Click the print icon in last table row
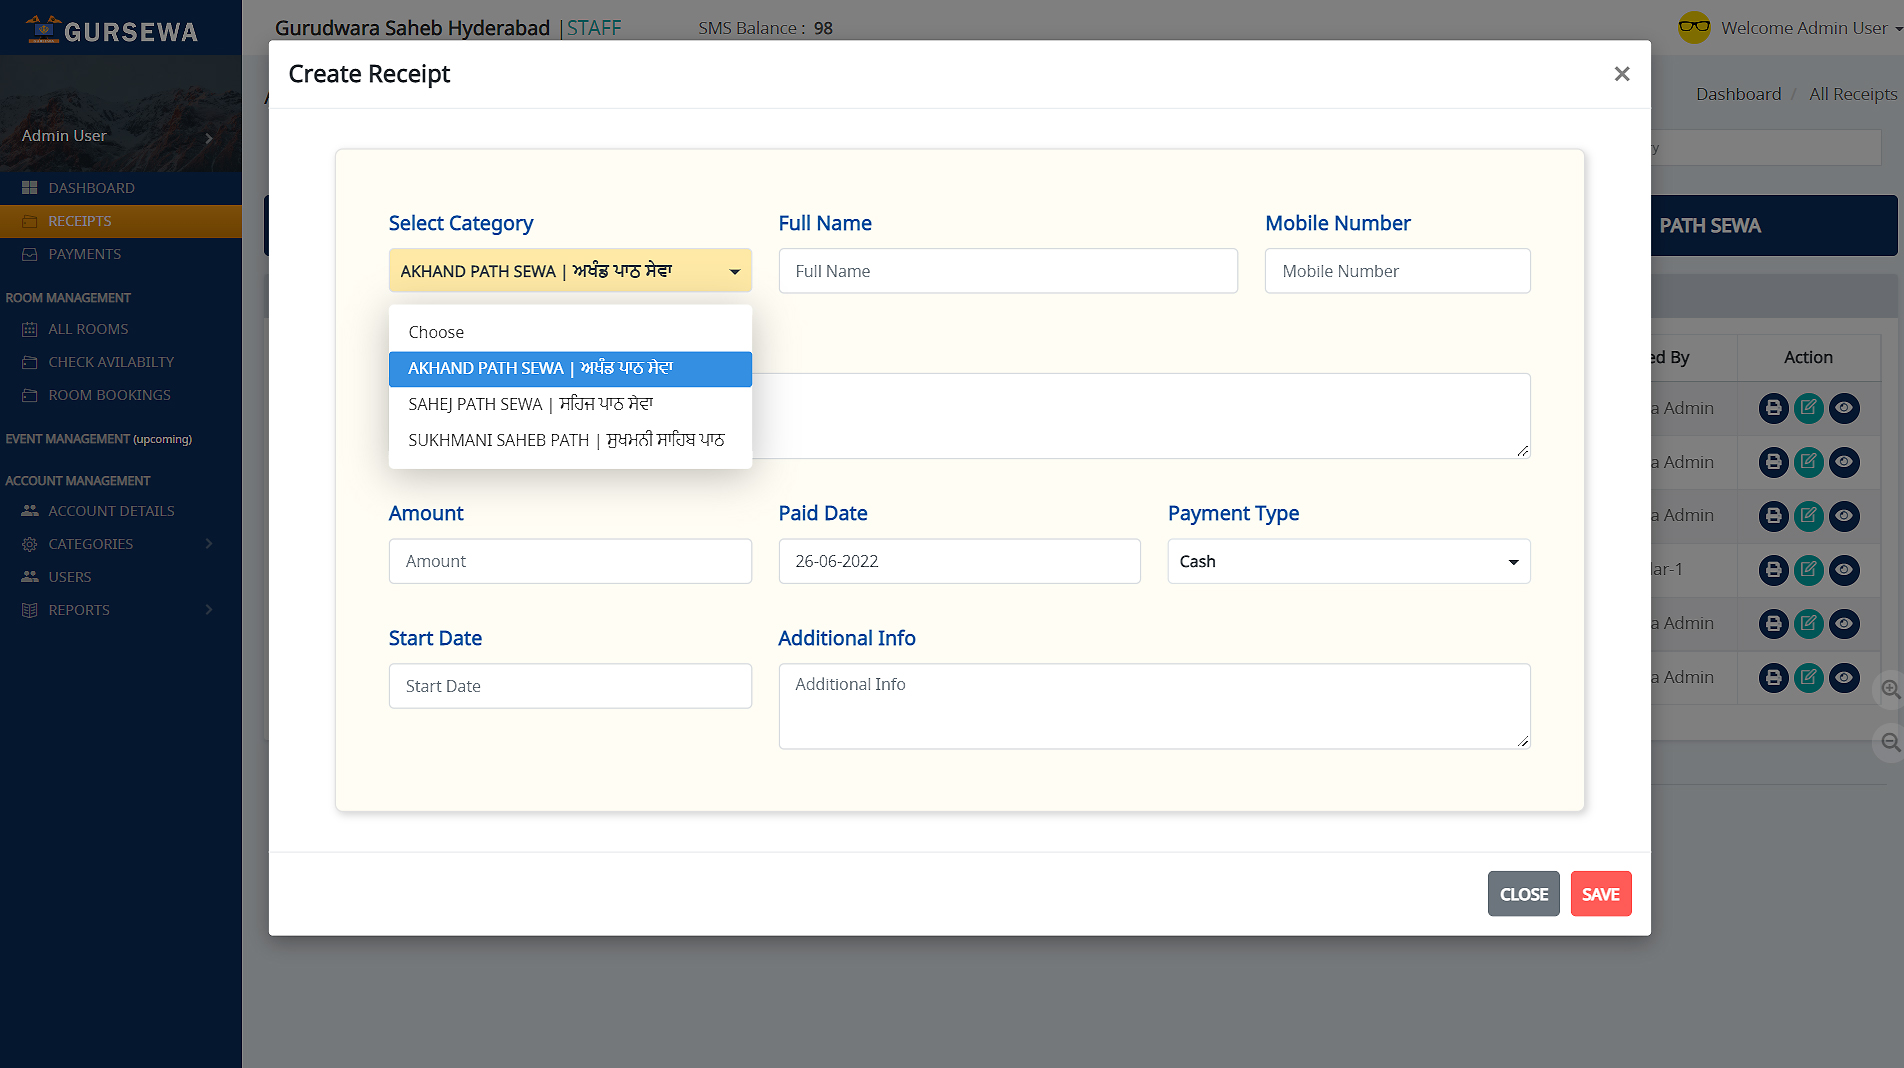The image size is (1904, 1068). 1773,677
